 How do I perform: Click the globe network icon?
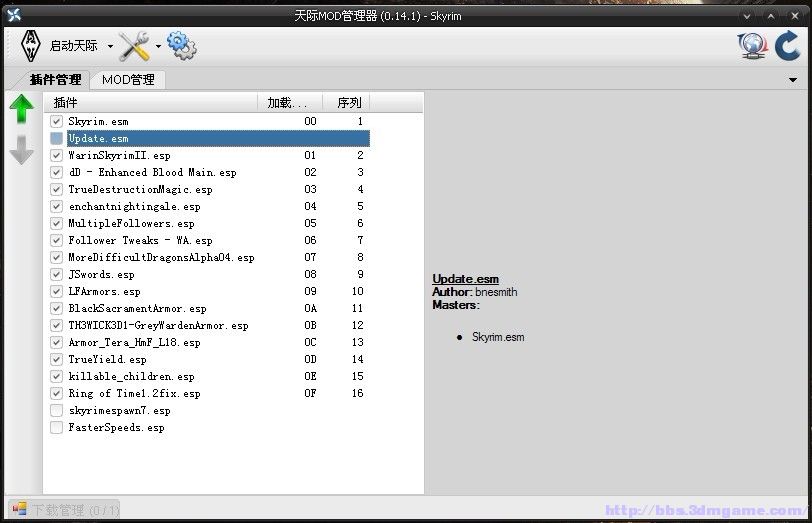point(752,46)
